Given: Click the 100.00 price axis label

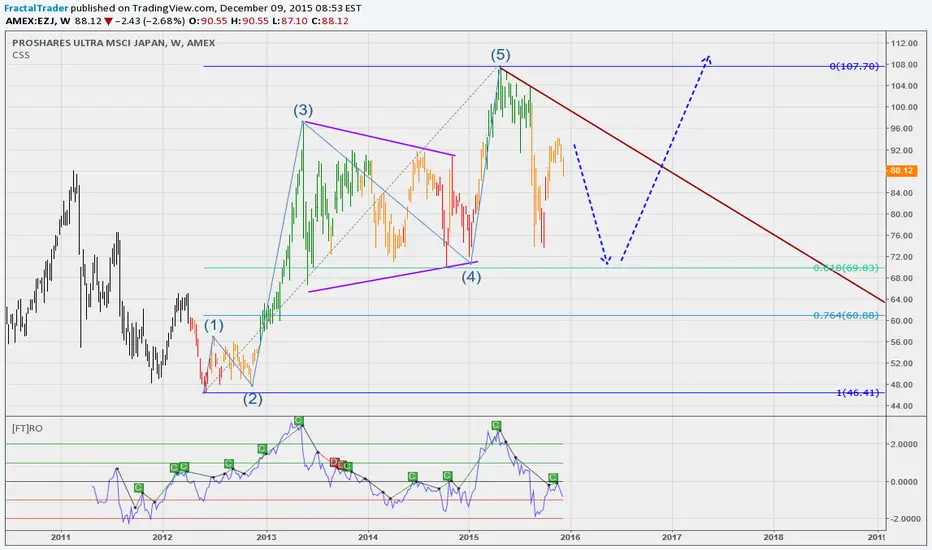Looking at the screenshot, I should coord(904,107).
